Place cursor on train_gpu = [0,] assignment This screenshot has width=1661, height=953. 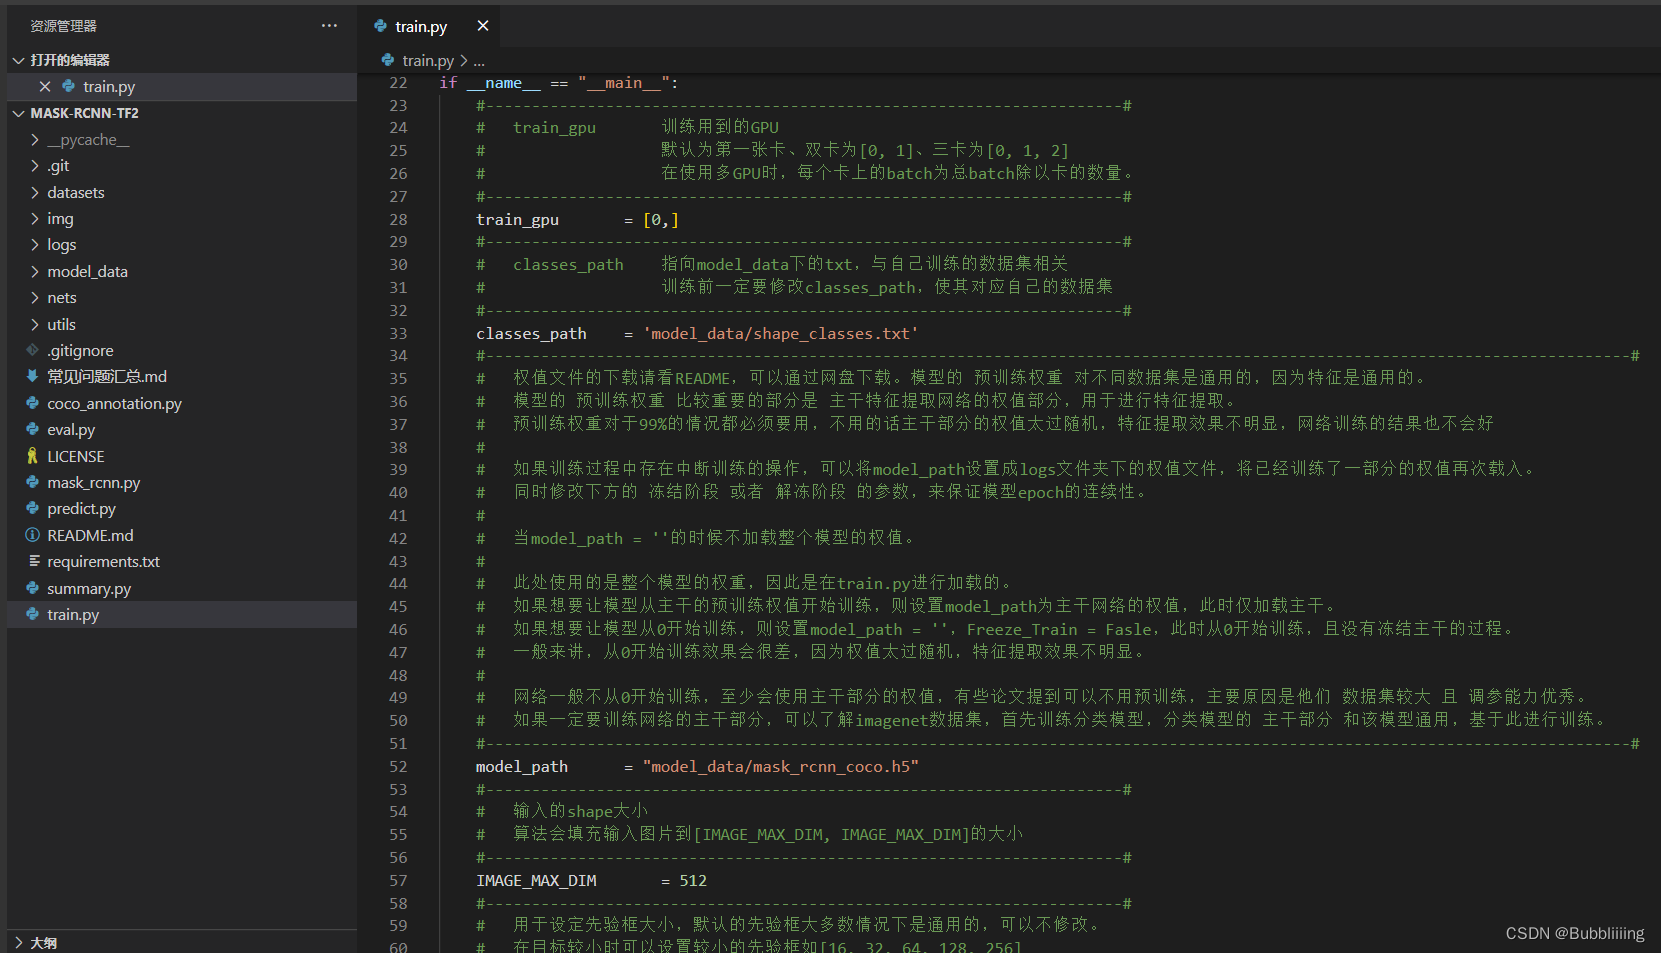[577, 220]
